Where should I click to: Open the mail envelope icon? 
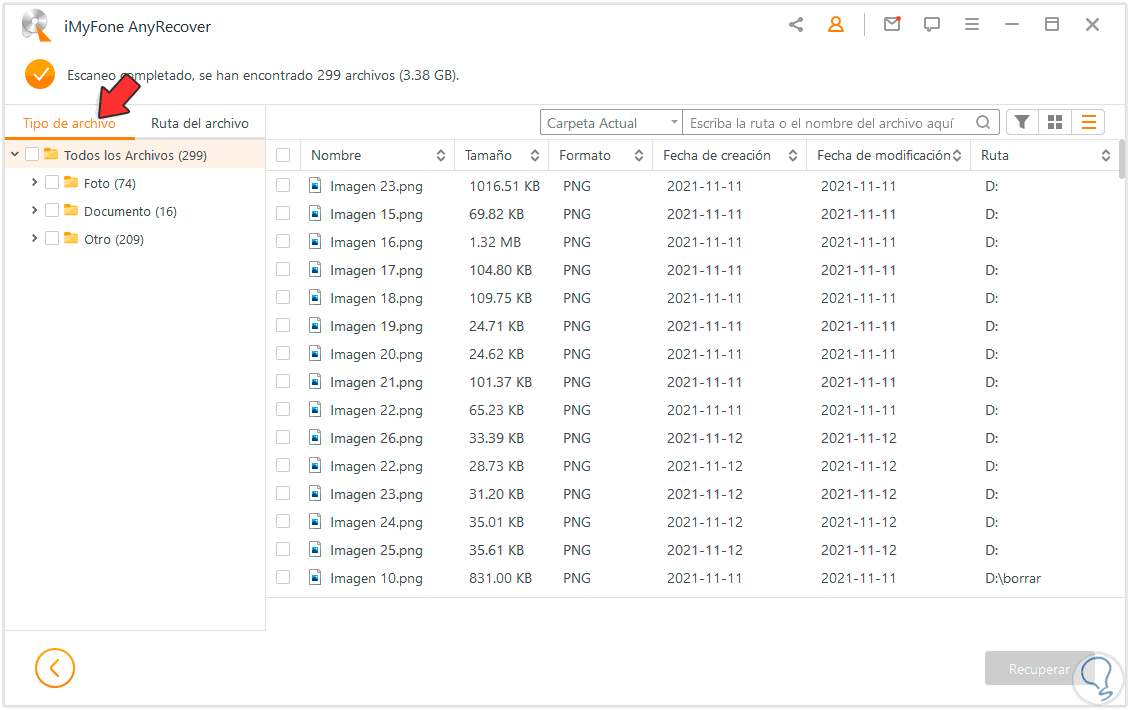click(x=892, y=25)
